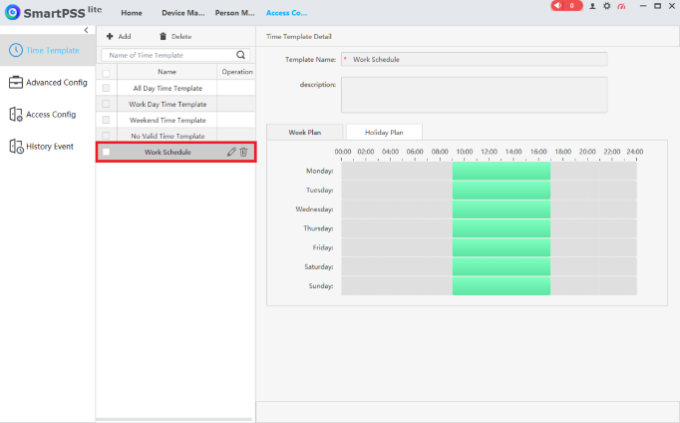Open the Person M... tab

point(235,13)
